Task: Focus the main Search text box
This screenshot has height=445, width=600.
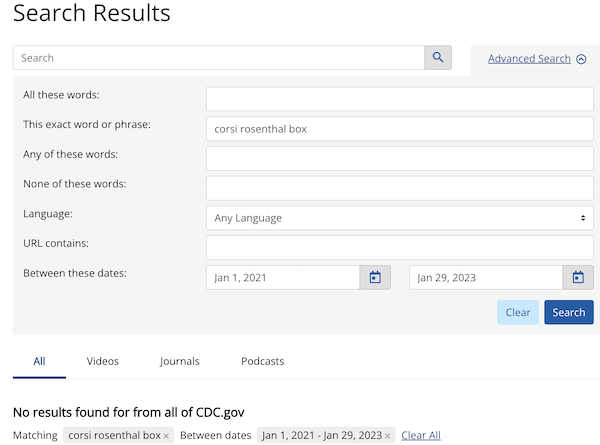Action: [219, 58]
